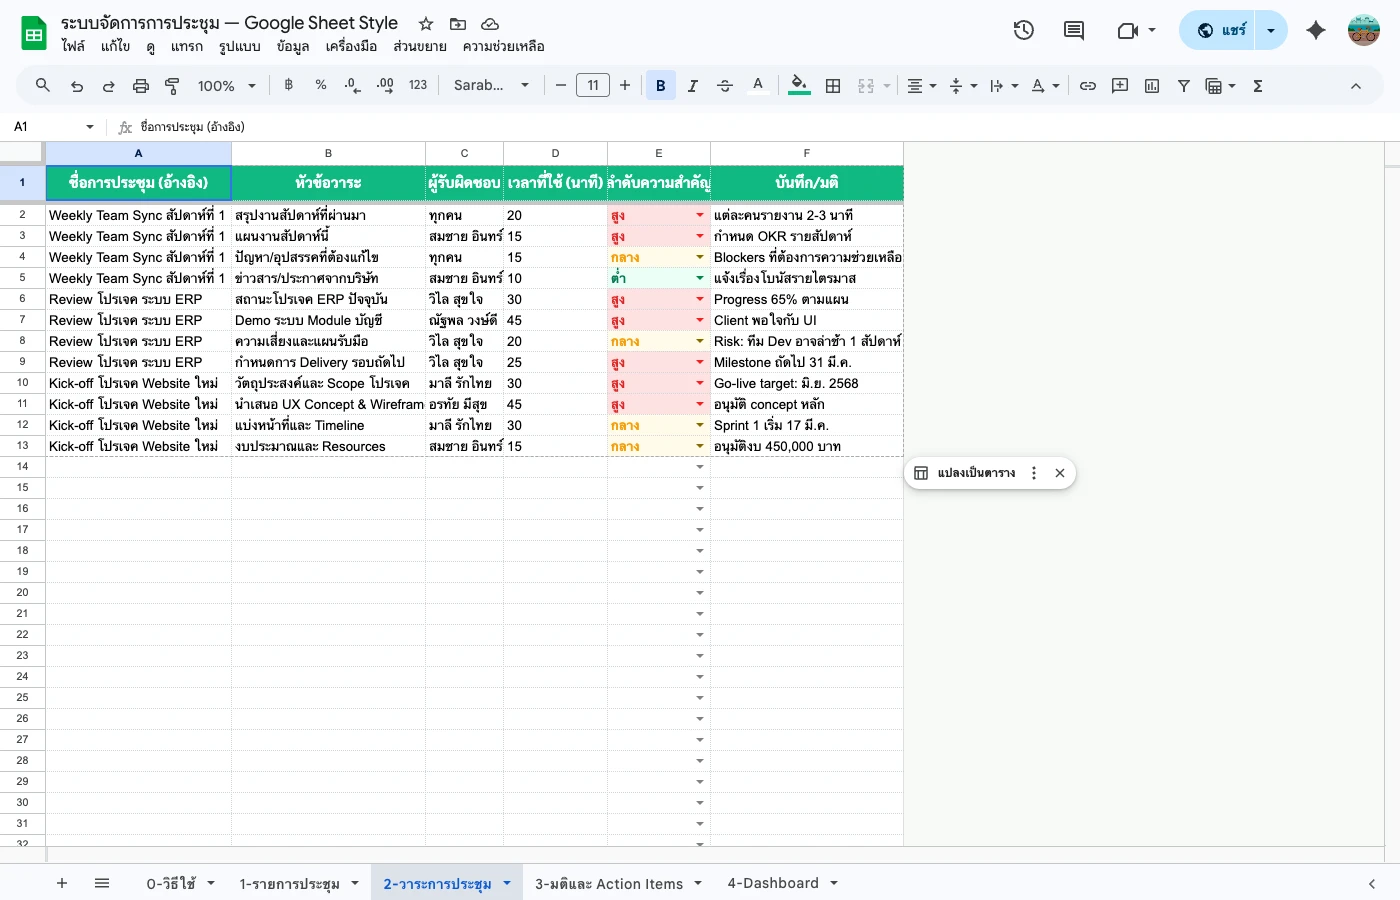This screenshot has width=1400, height=900.
Task: Click the Functions (Σ) icon
Action: [x=1257, y=85]
